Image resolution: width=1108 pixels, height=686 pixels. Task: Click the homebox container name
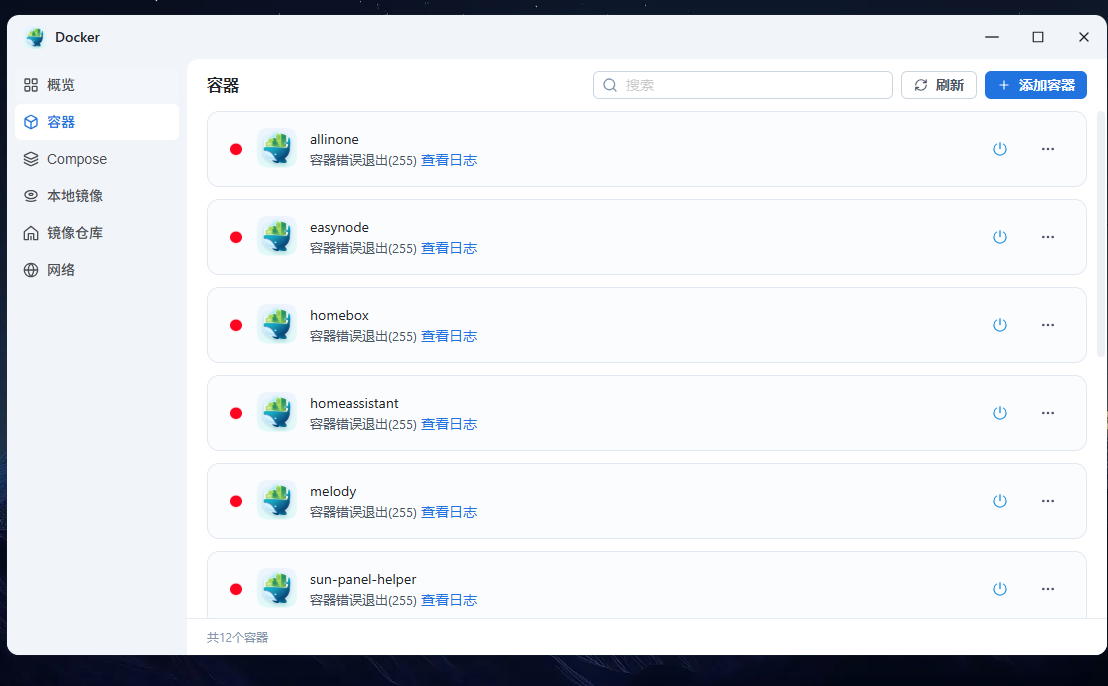[339, 315]
